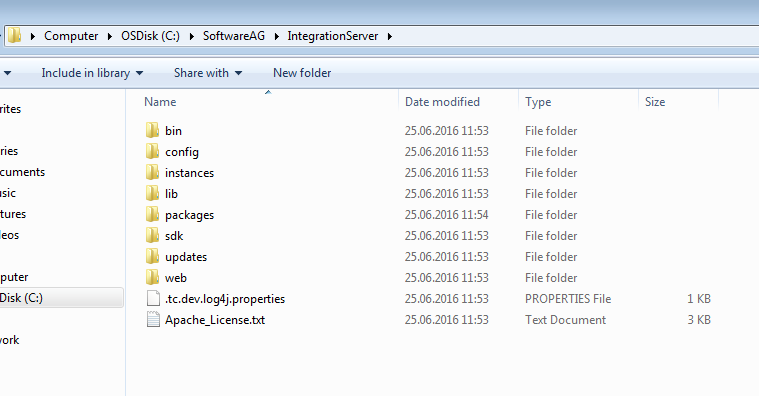Select the lib folder name

tap(171, 194)
